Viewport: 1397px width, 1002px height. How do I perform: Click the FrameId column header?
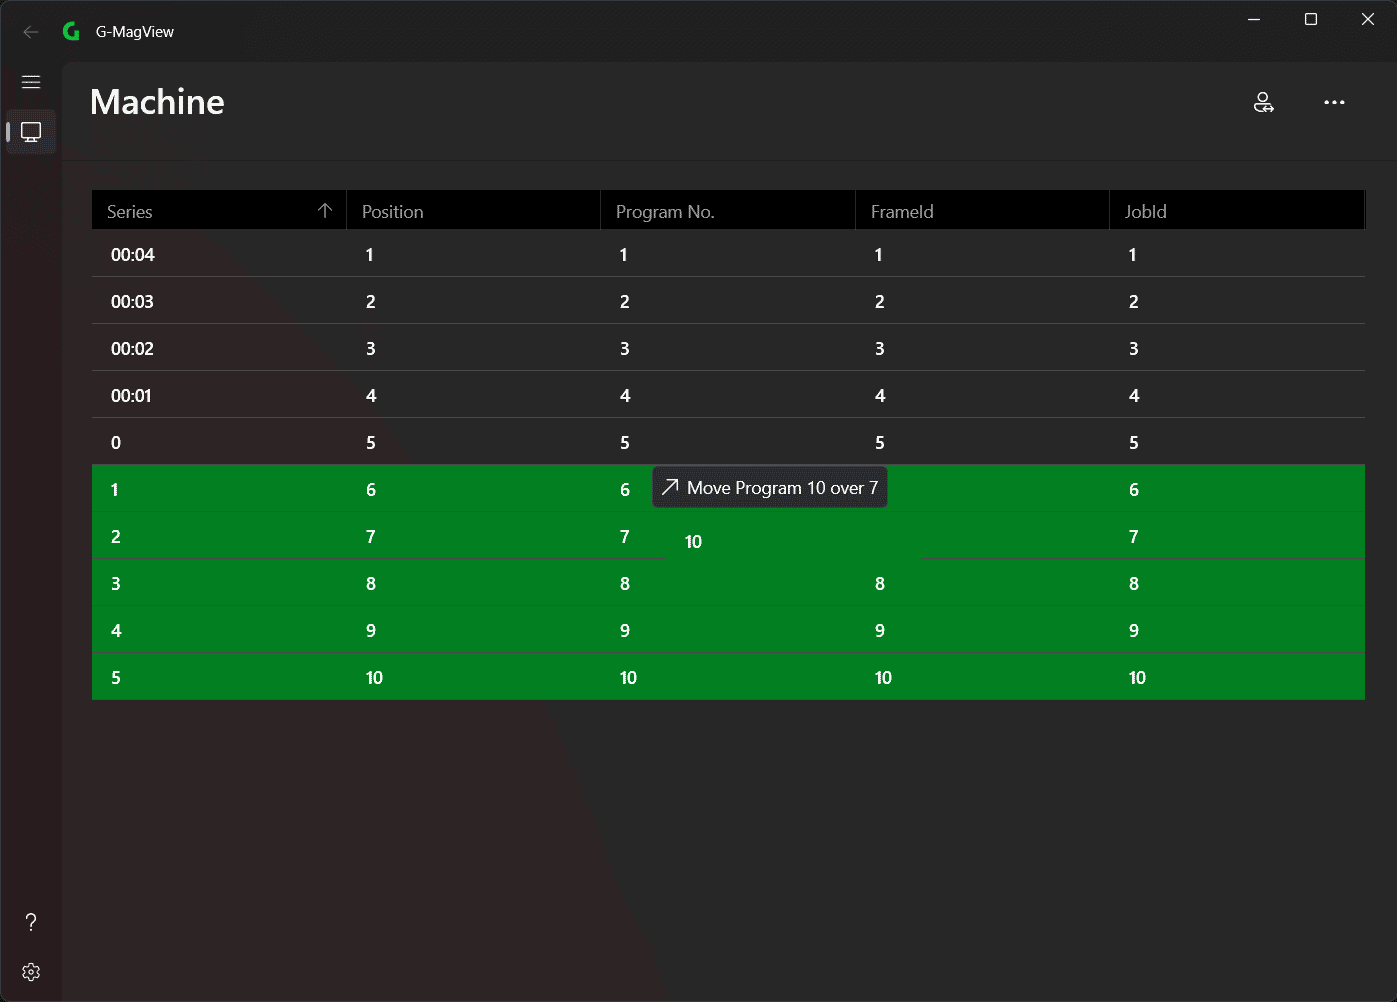(982, 211)
